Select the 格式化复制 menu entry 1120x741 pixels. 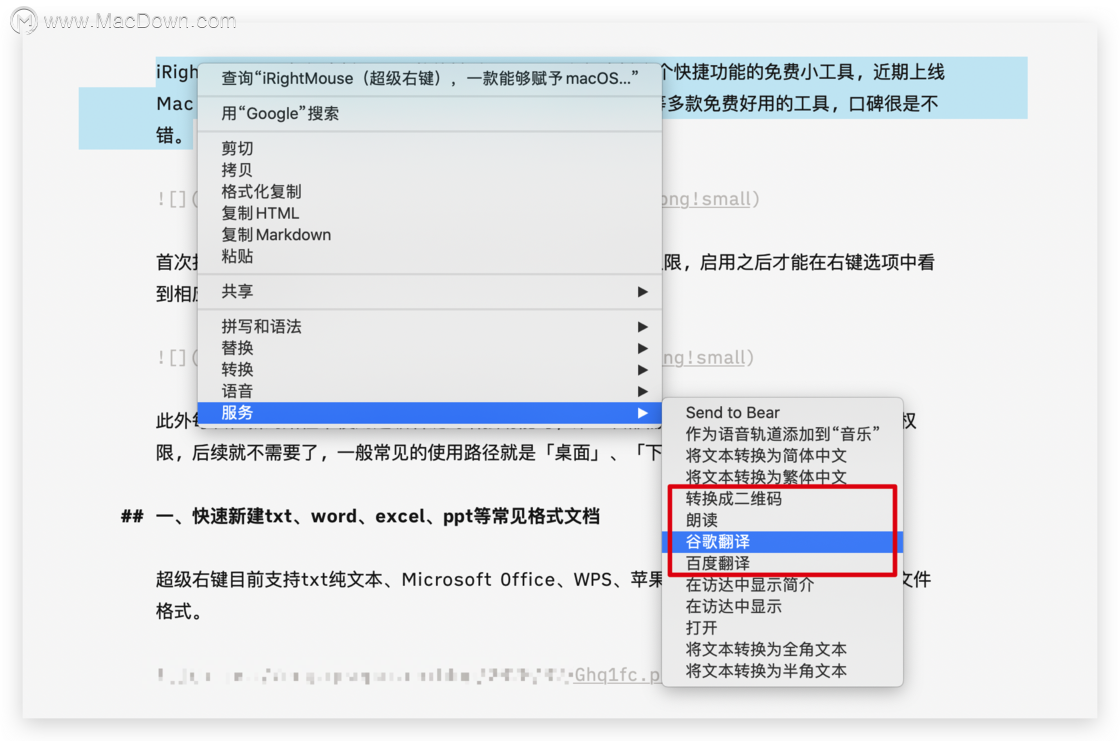429,192
